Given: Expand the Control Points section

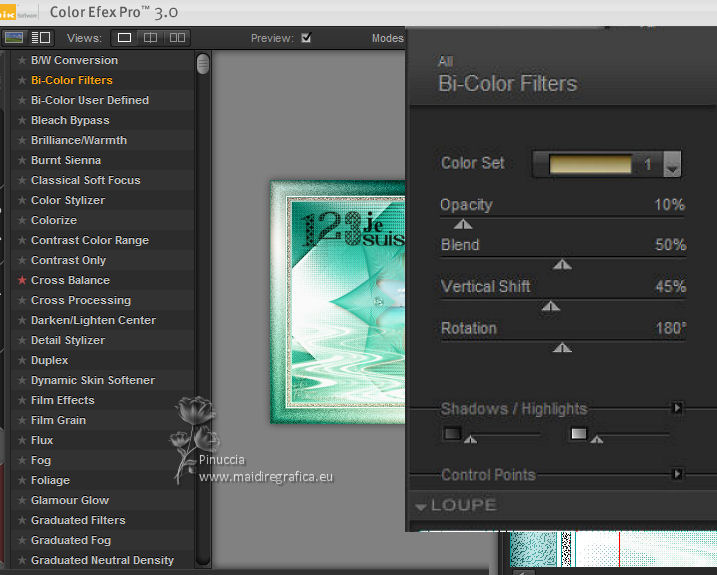Looking at the screenshot, I should pyautogui.click(x=677, y=474).
